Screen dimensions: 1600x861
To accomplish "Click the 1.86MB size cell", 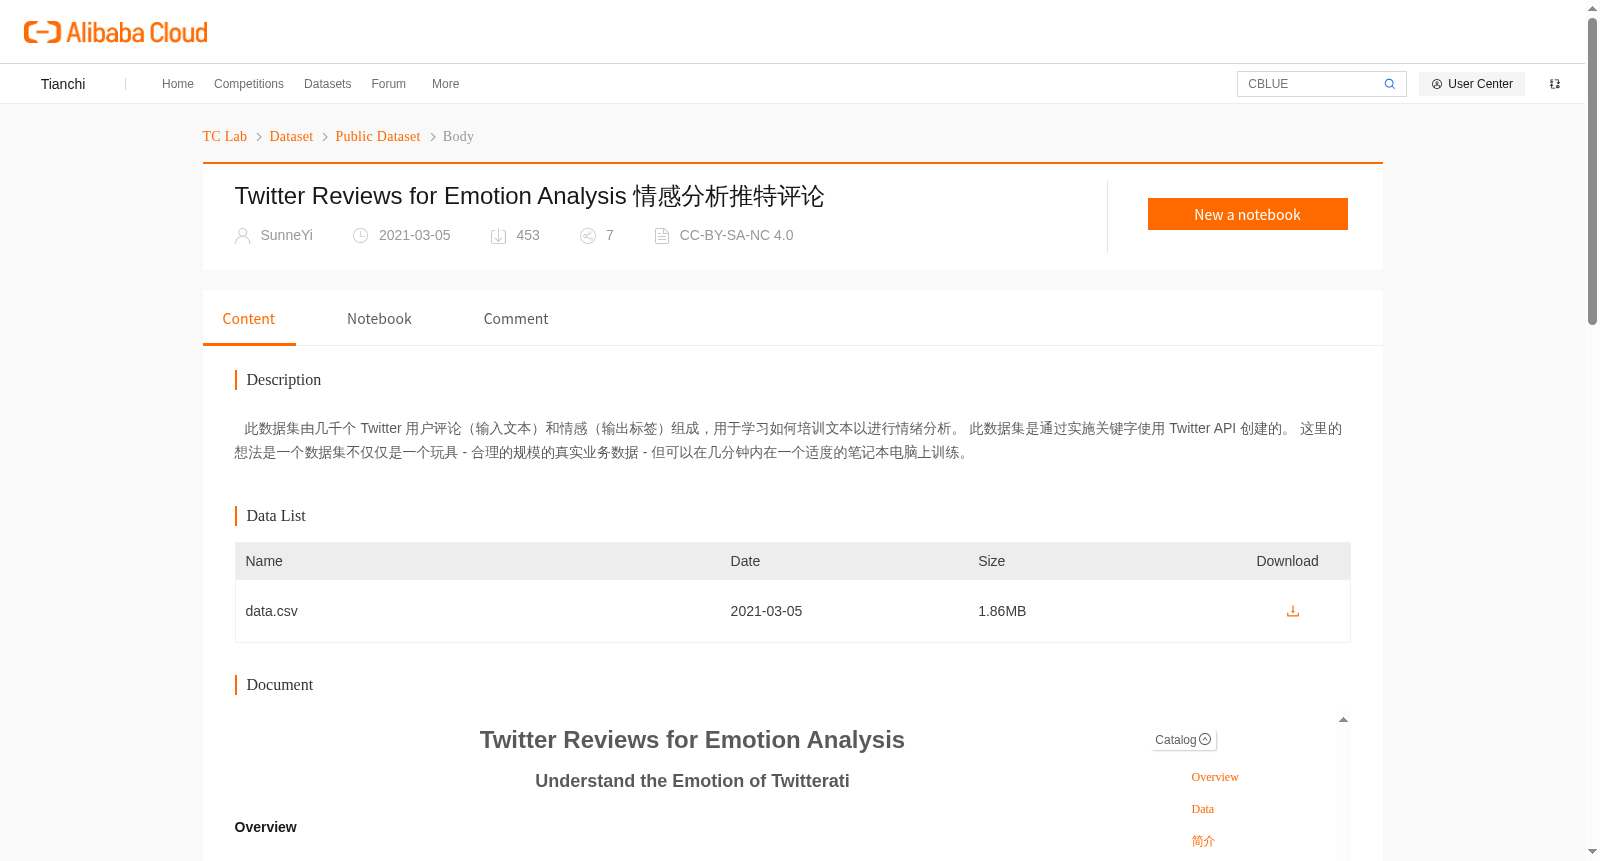I will point(1002,611).
